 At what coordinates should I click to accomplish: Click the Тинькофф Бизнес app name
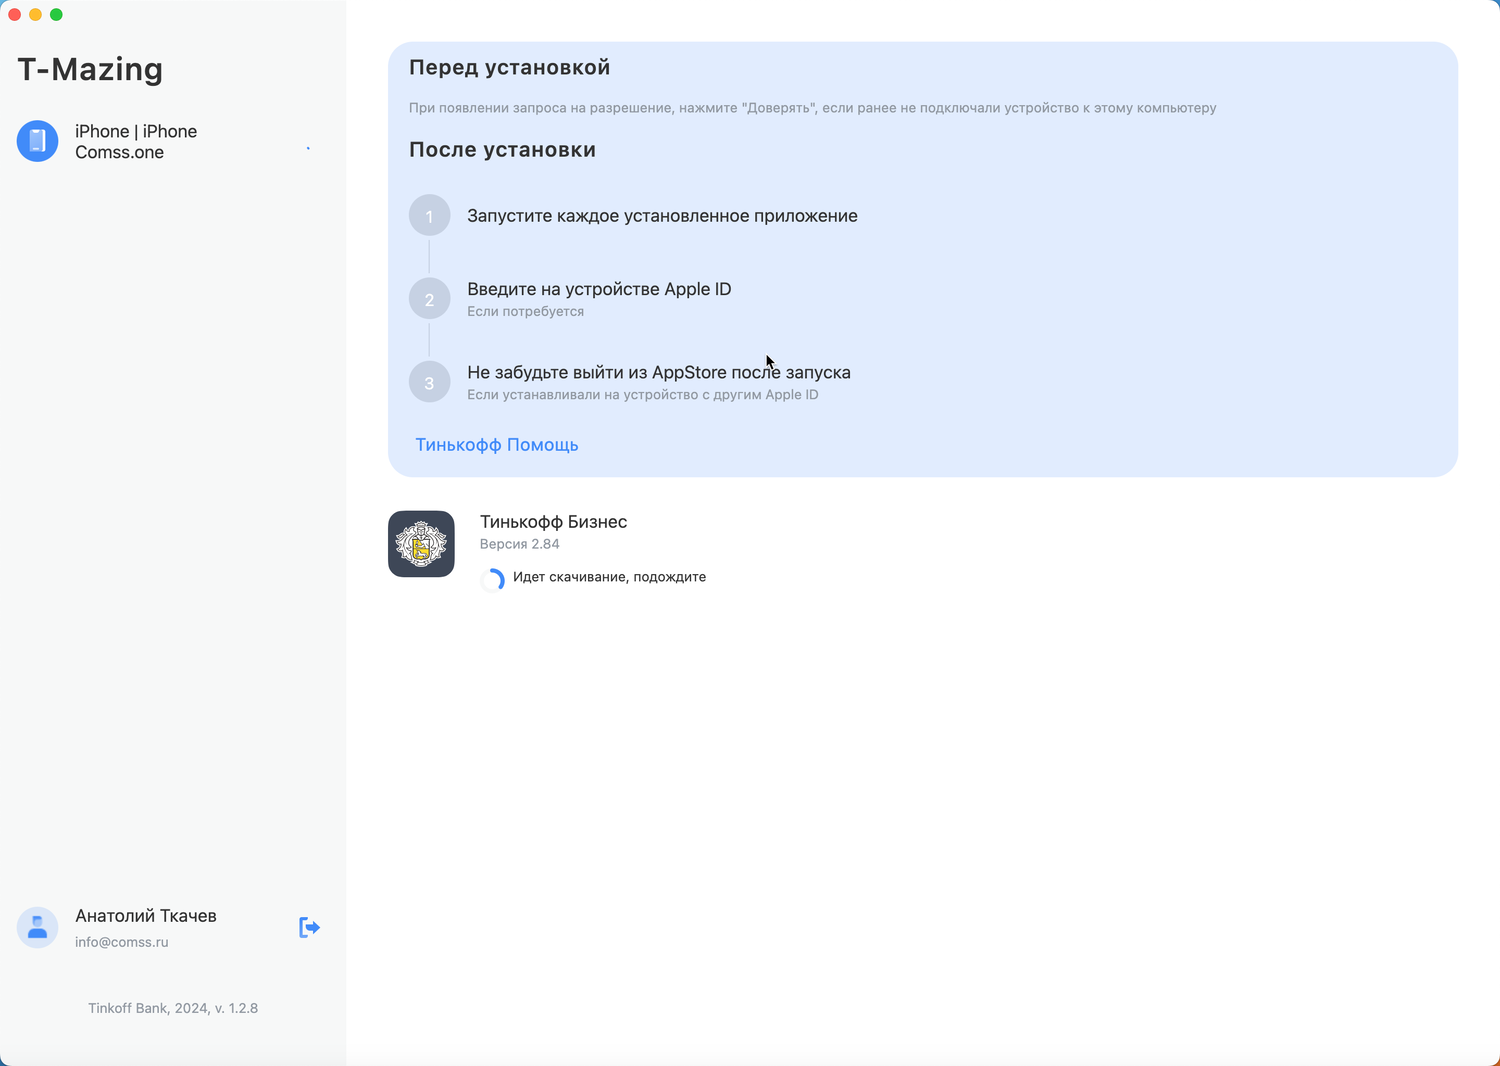click(553, 522)
